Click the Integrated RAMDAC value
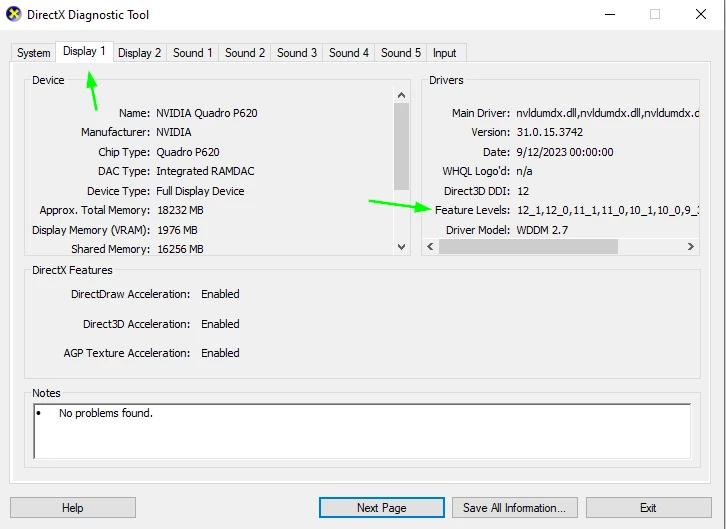 (x=205, y=171)
